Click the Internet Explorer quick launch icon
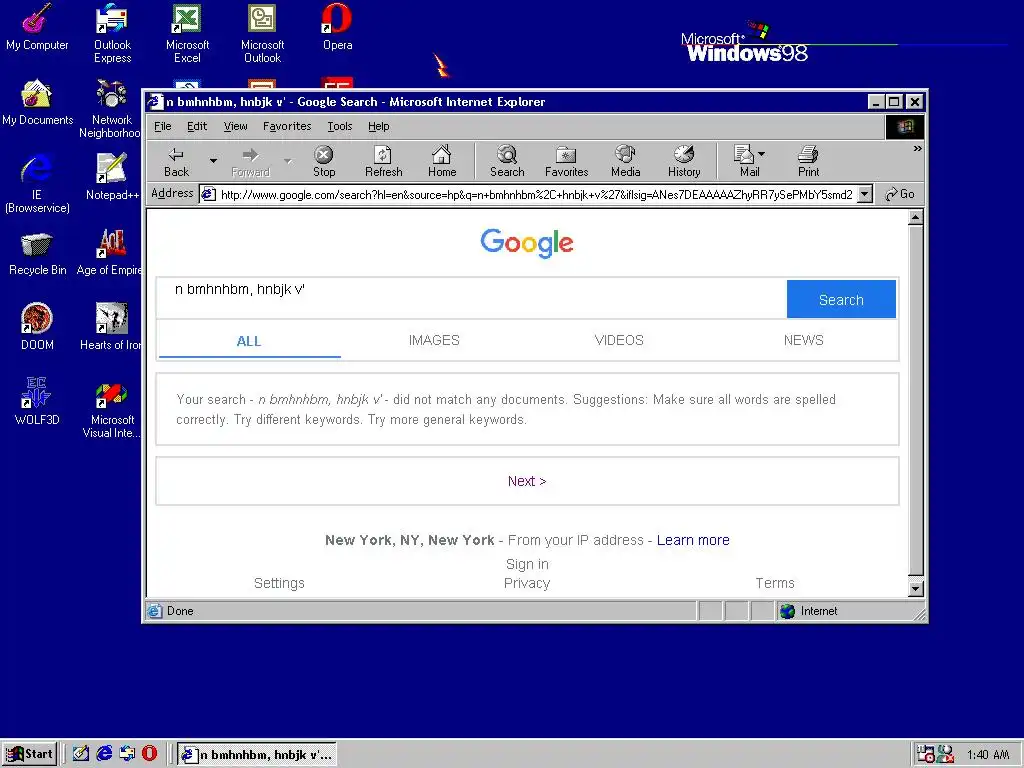1024x768 pixels. 104,754
